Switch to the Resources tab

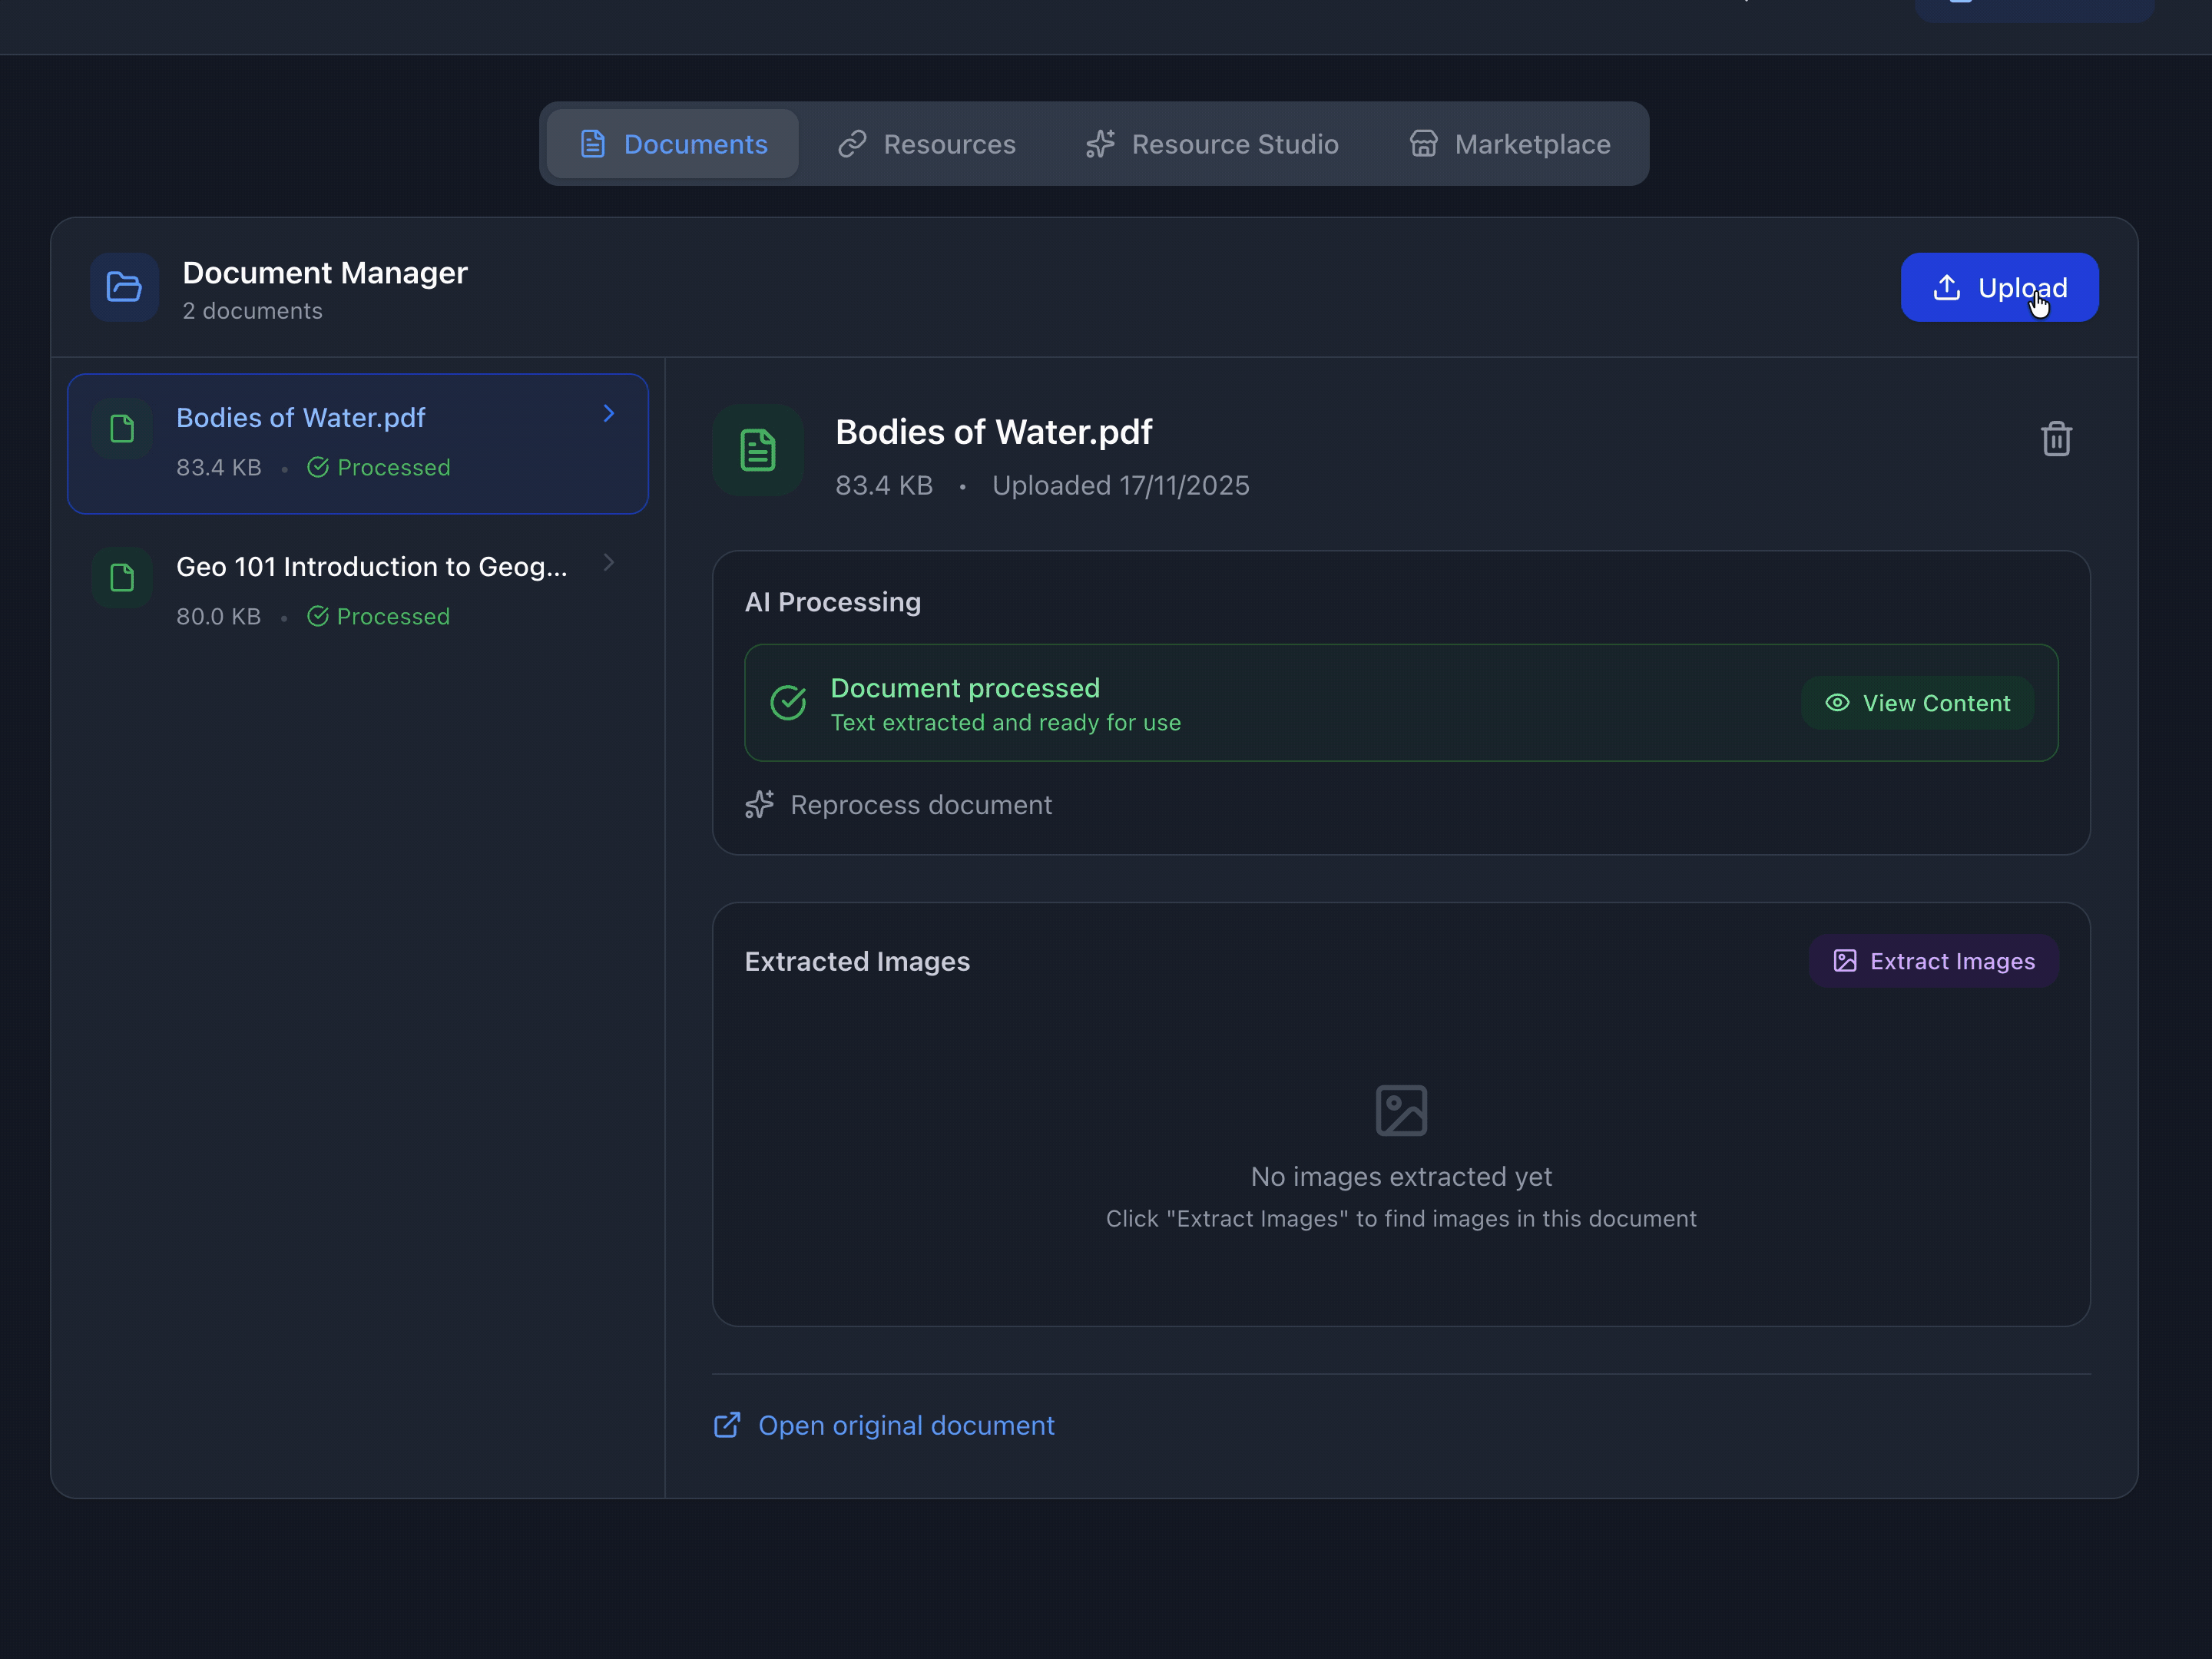coord(927,144)
